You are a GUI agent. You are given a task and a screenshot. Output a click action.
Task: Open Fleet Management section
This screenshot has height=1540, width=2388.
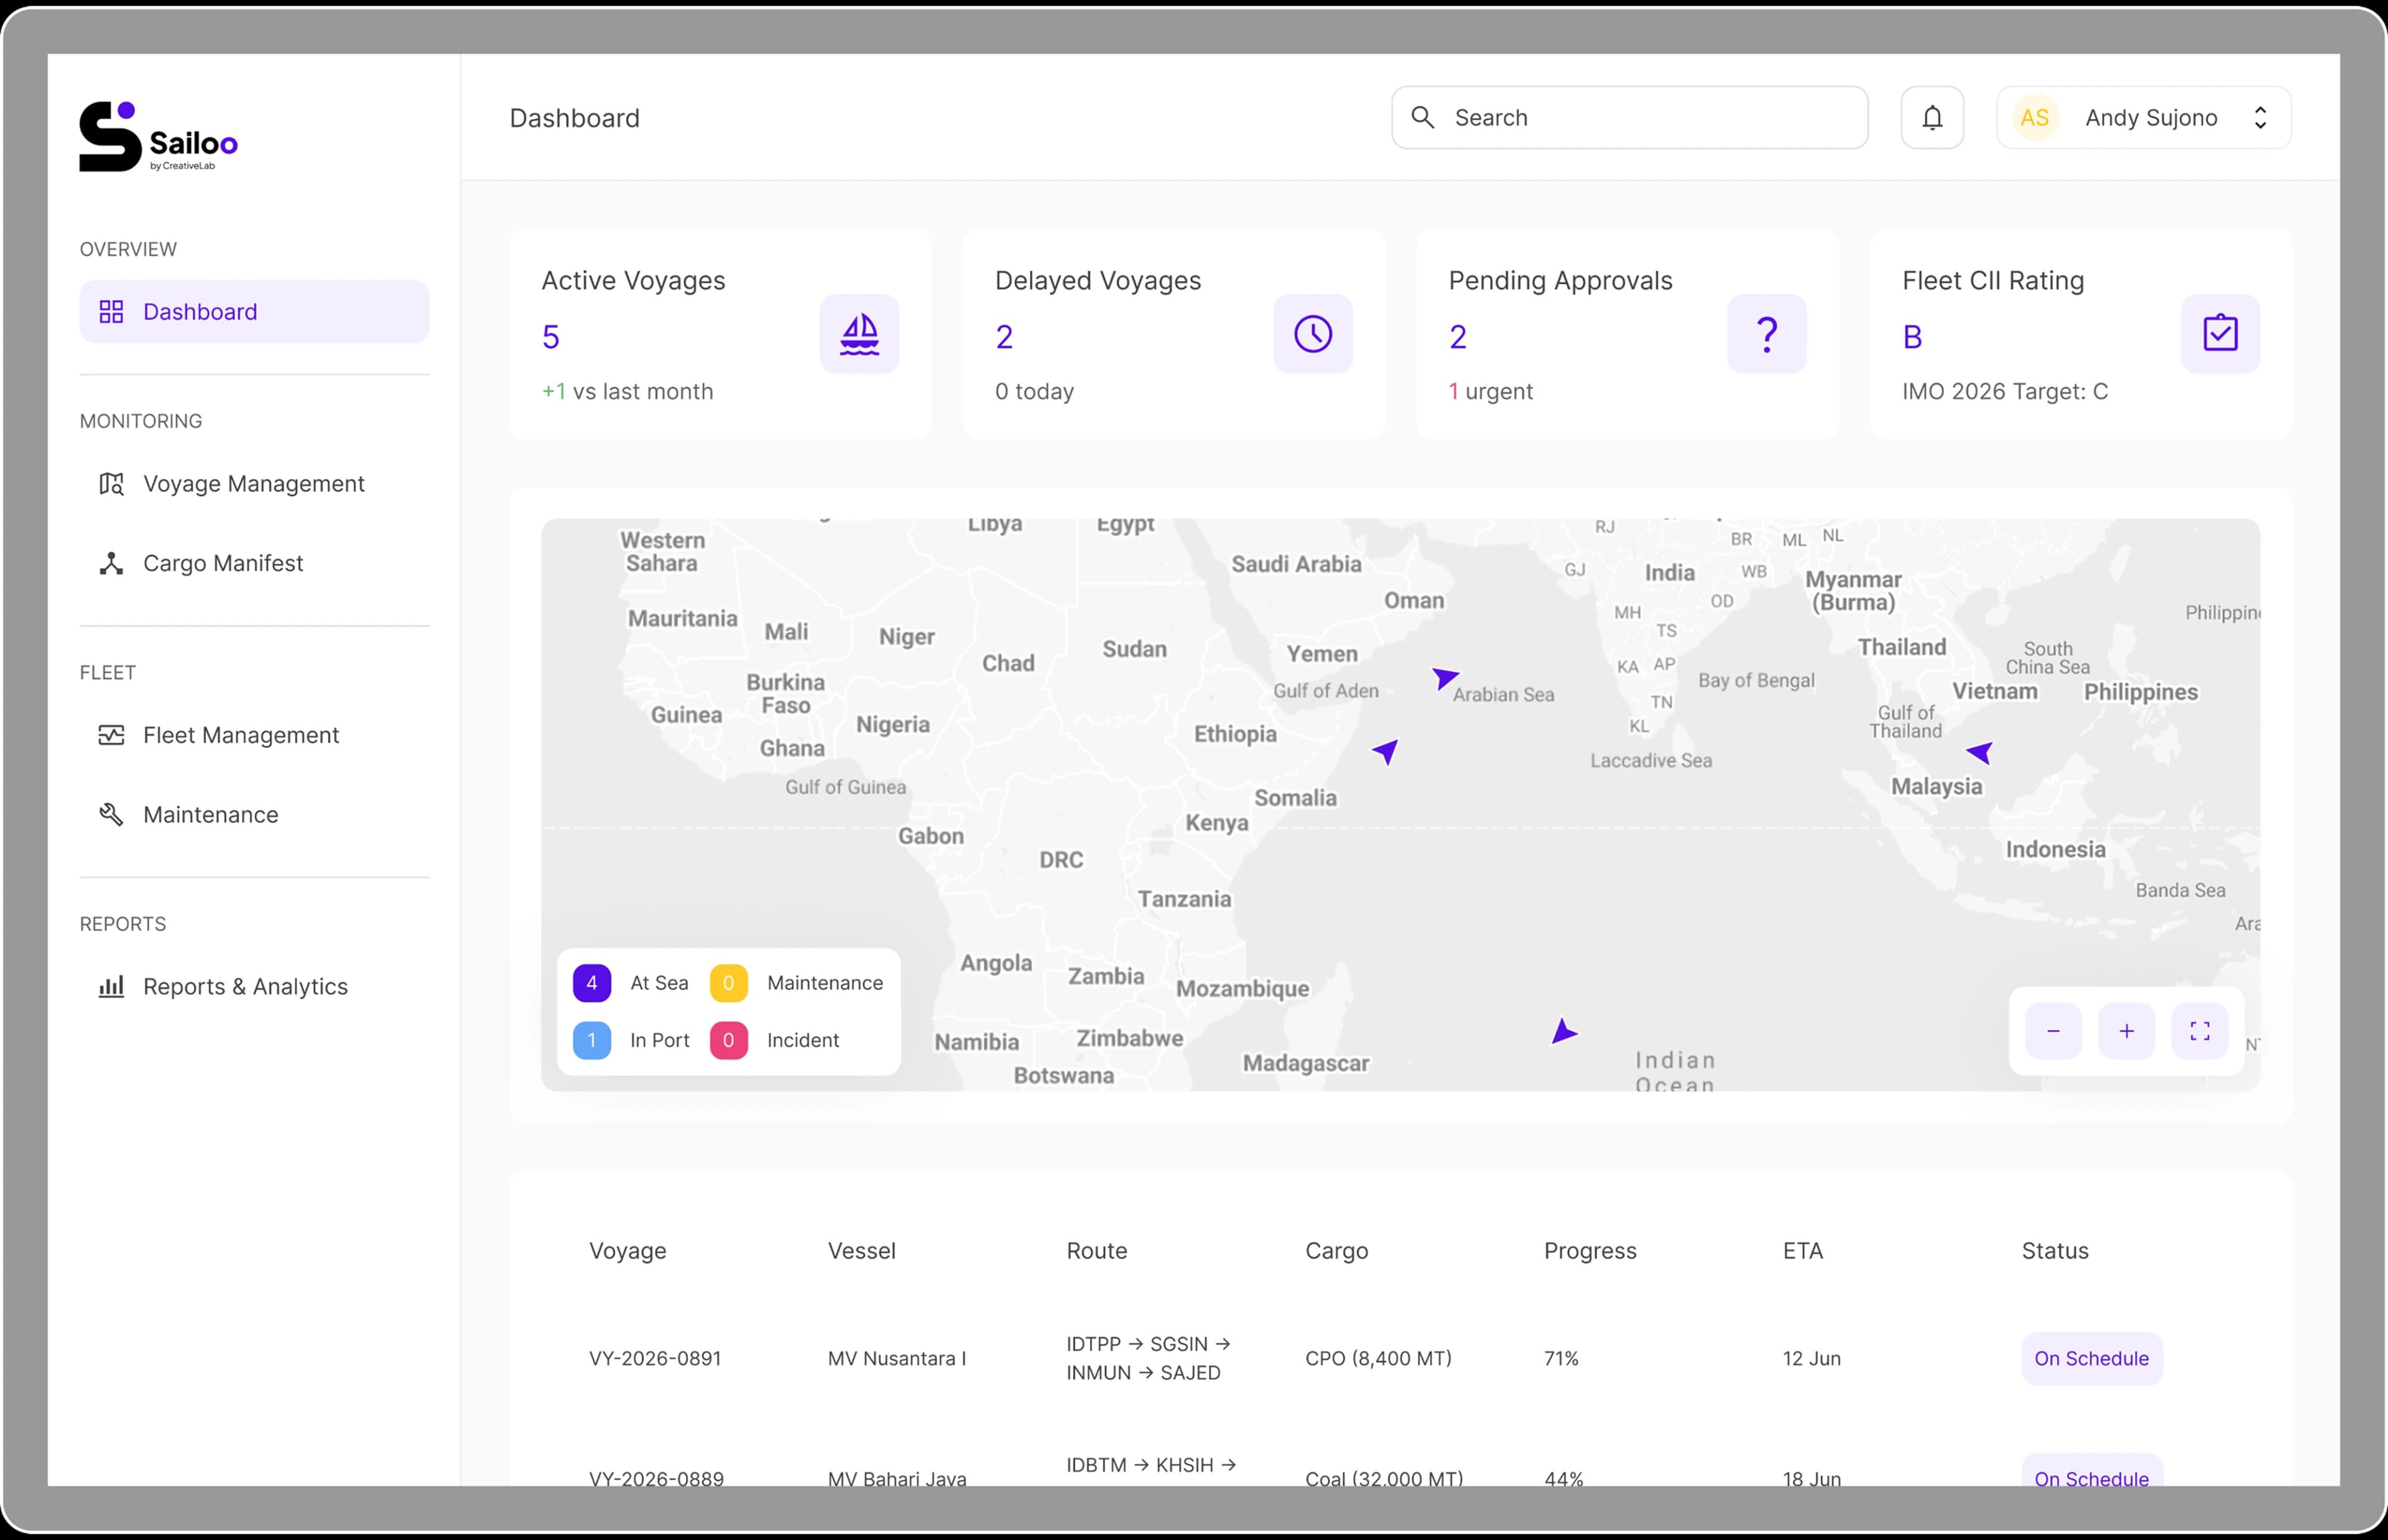point(254,735)
